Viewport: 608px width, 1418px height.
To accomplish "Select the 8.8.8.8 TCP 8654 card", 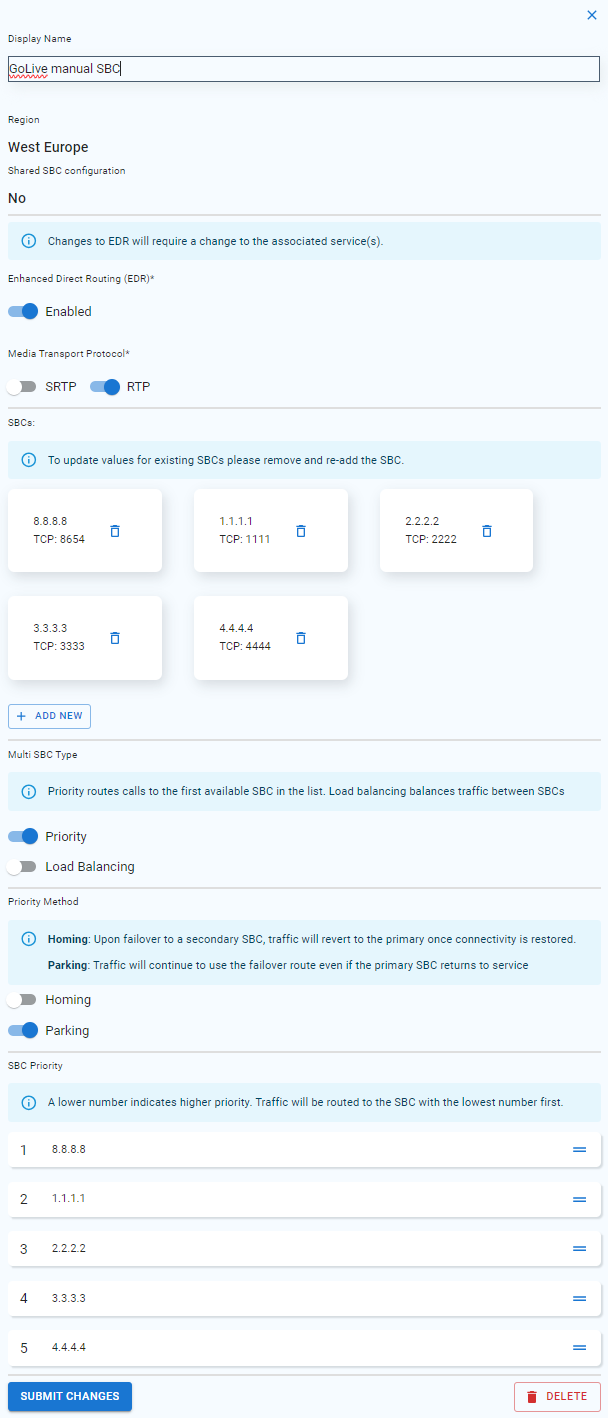I will tap(85, 530).
